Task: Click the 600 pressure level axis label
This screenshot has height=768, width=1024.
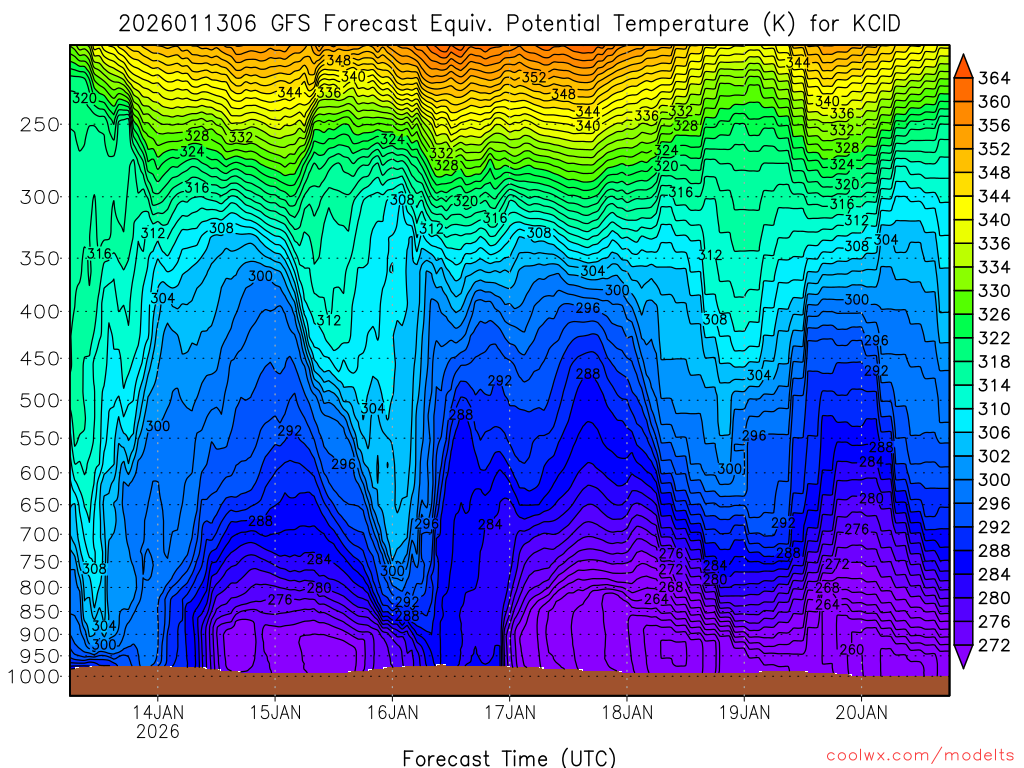Action: [x=40, y=473]
